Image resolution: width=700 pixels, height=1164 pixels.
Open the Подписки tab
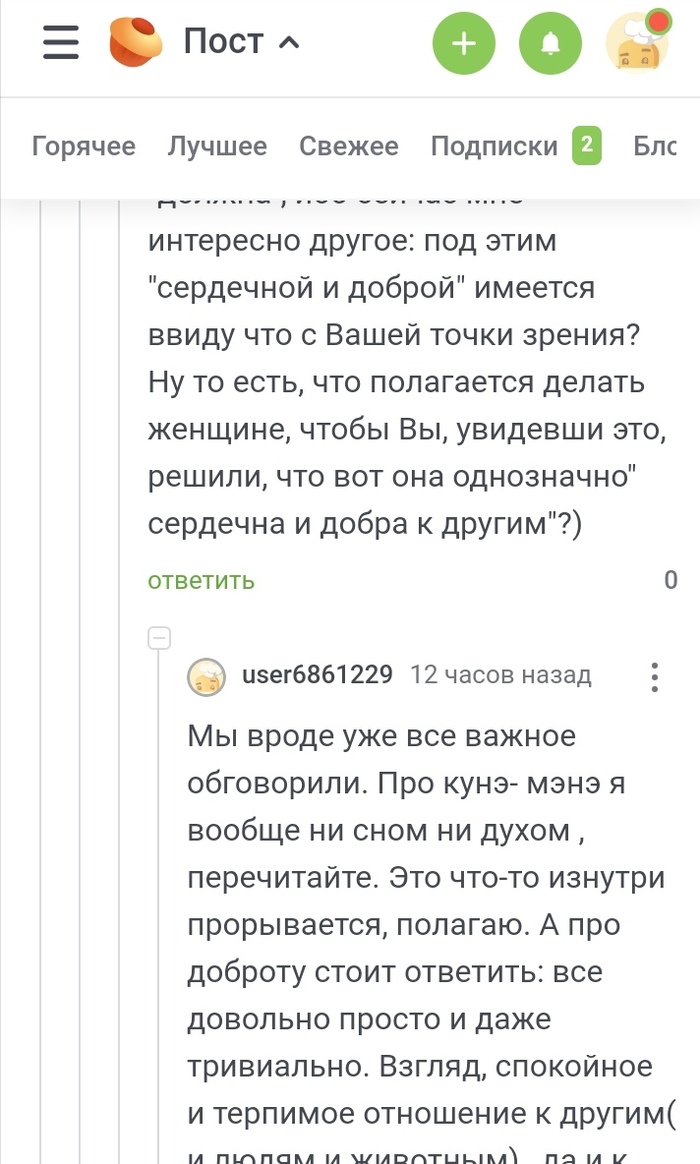point(494,146)
